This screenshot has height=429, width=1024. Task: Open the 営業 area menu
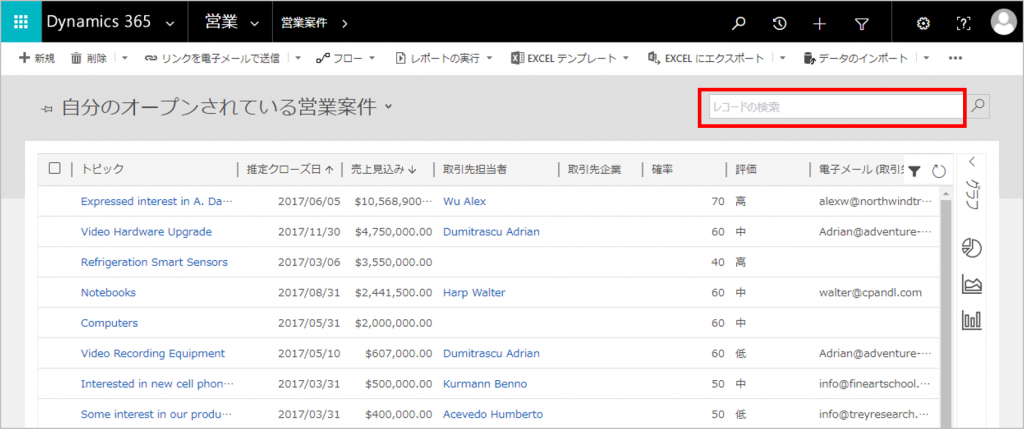[230, 22]
